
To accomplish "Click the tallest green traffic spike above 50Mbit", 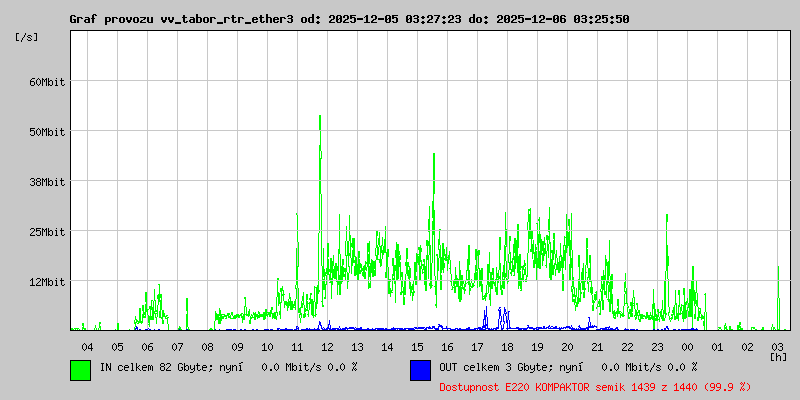I will click(x=320, y=120).
